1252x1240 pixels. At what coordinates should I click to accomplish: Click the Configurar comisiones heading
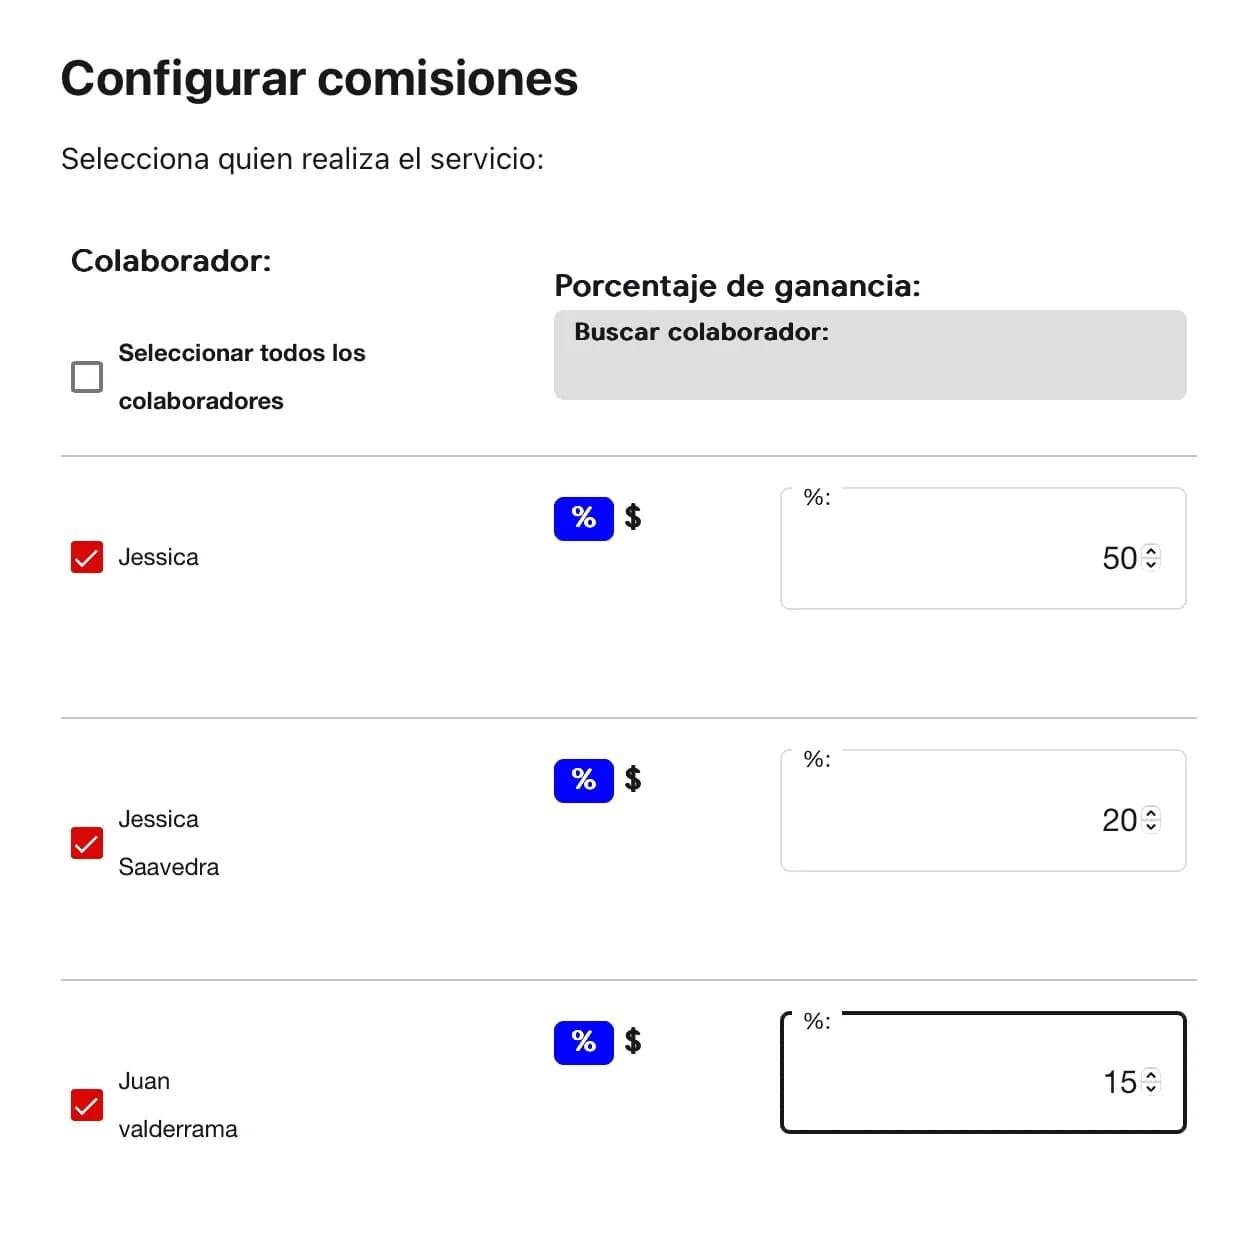[x=320, y=78]
